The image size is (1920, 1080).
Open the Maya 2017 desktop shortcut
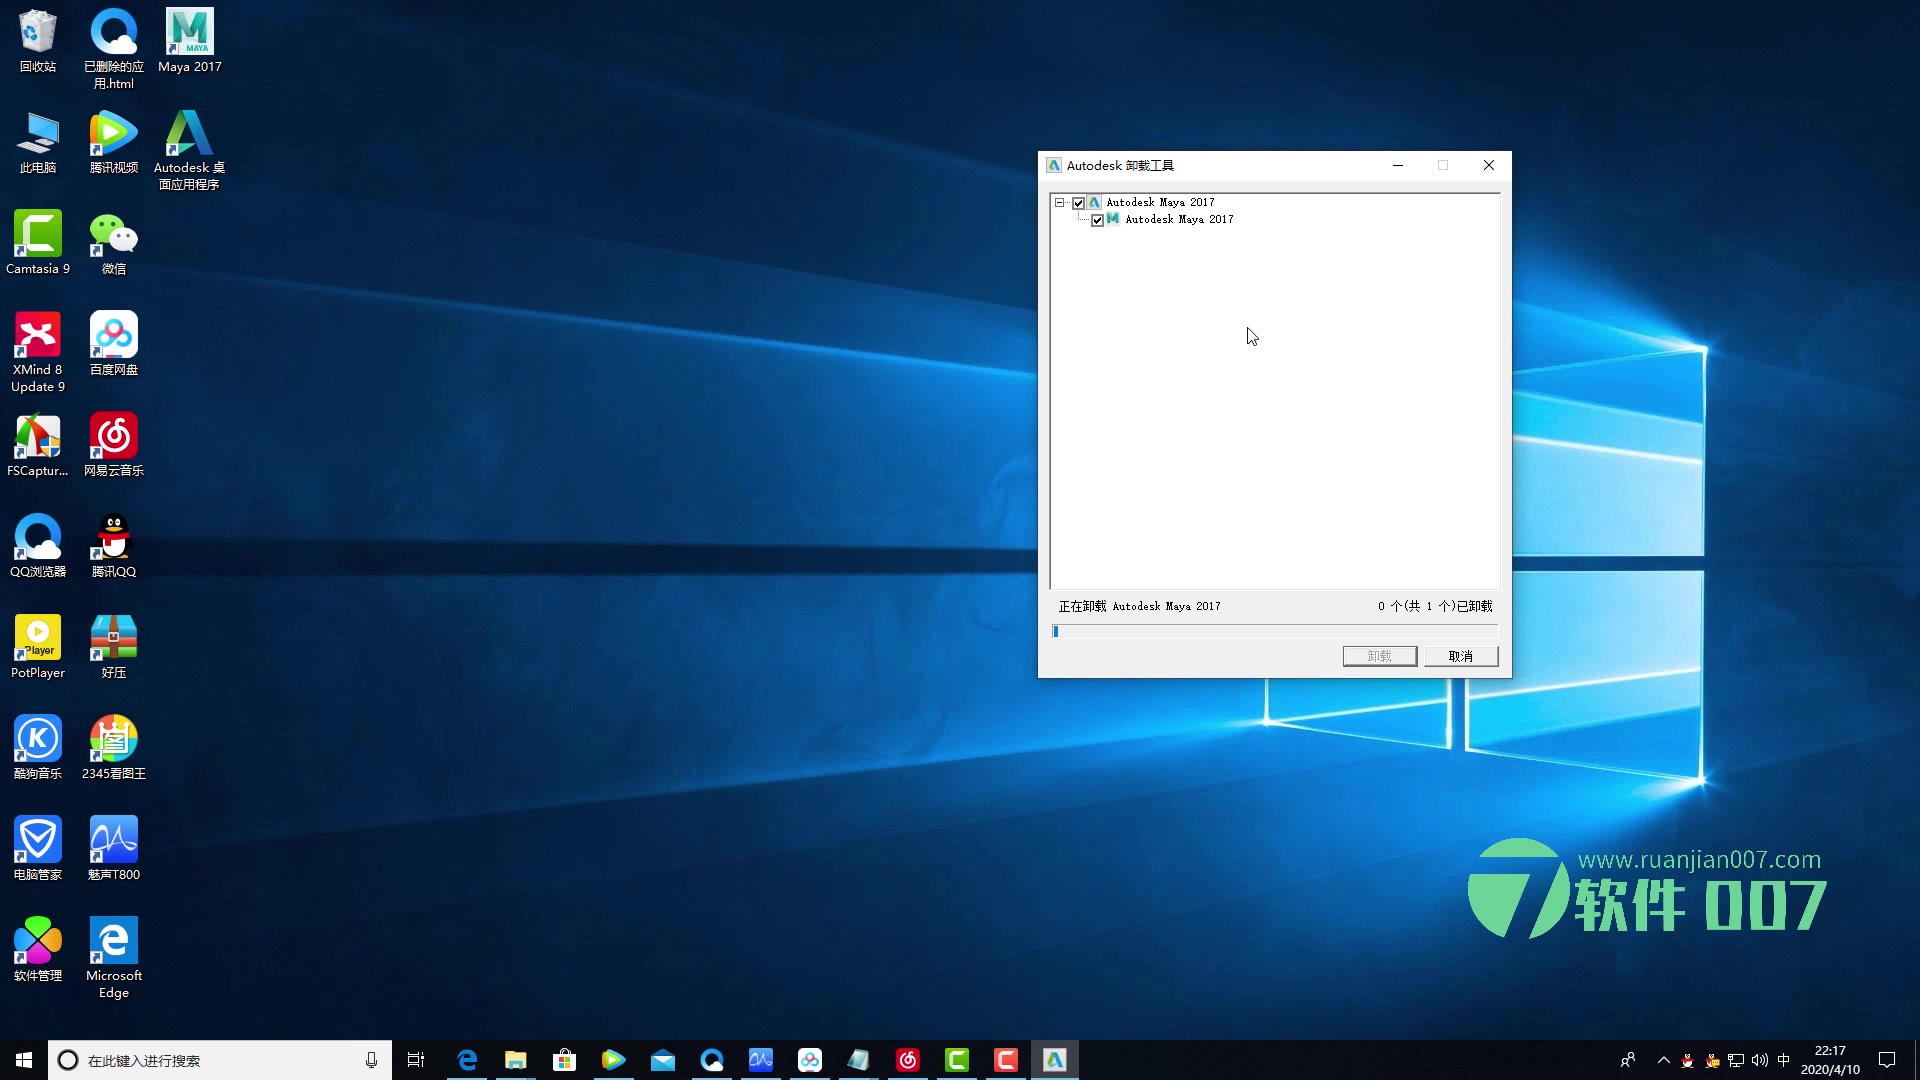[x=190, y=41]
